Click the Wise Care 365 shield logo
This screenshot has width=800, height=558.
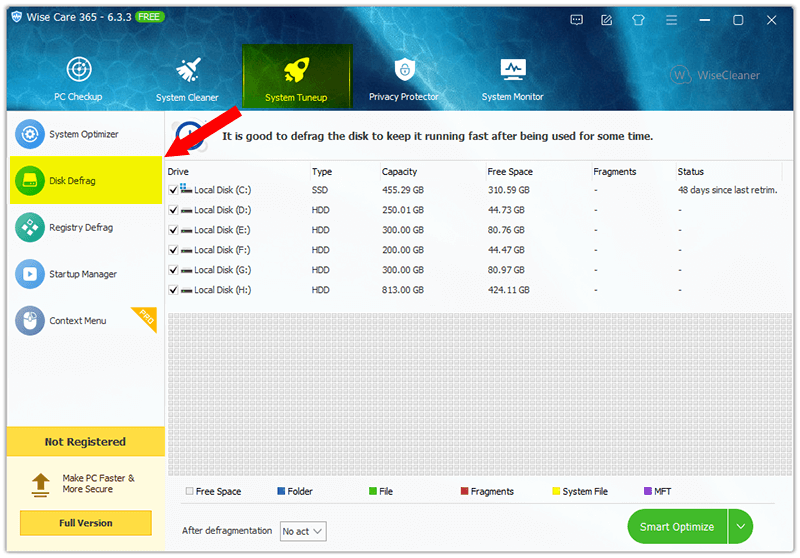17,17
